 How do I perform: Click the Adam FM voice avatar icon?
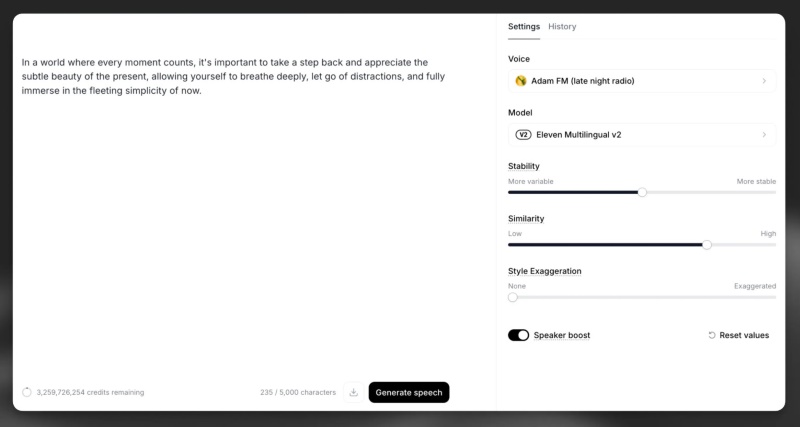click(x=521, y=81)
